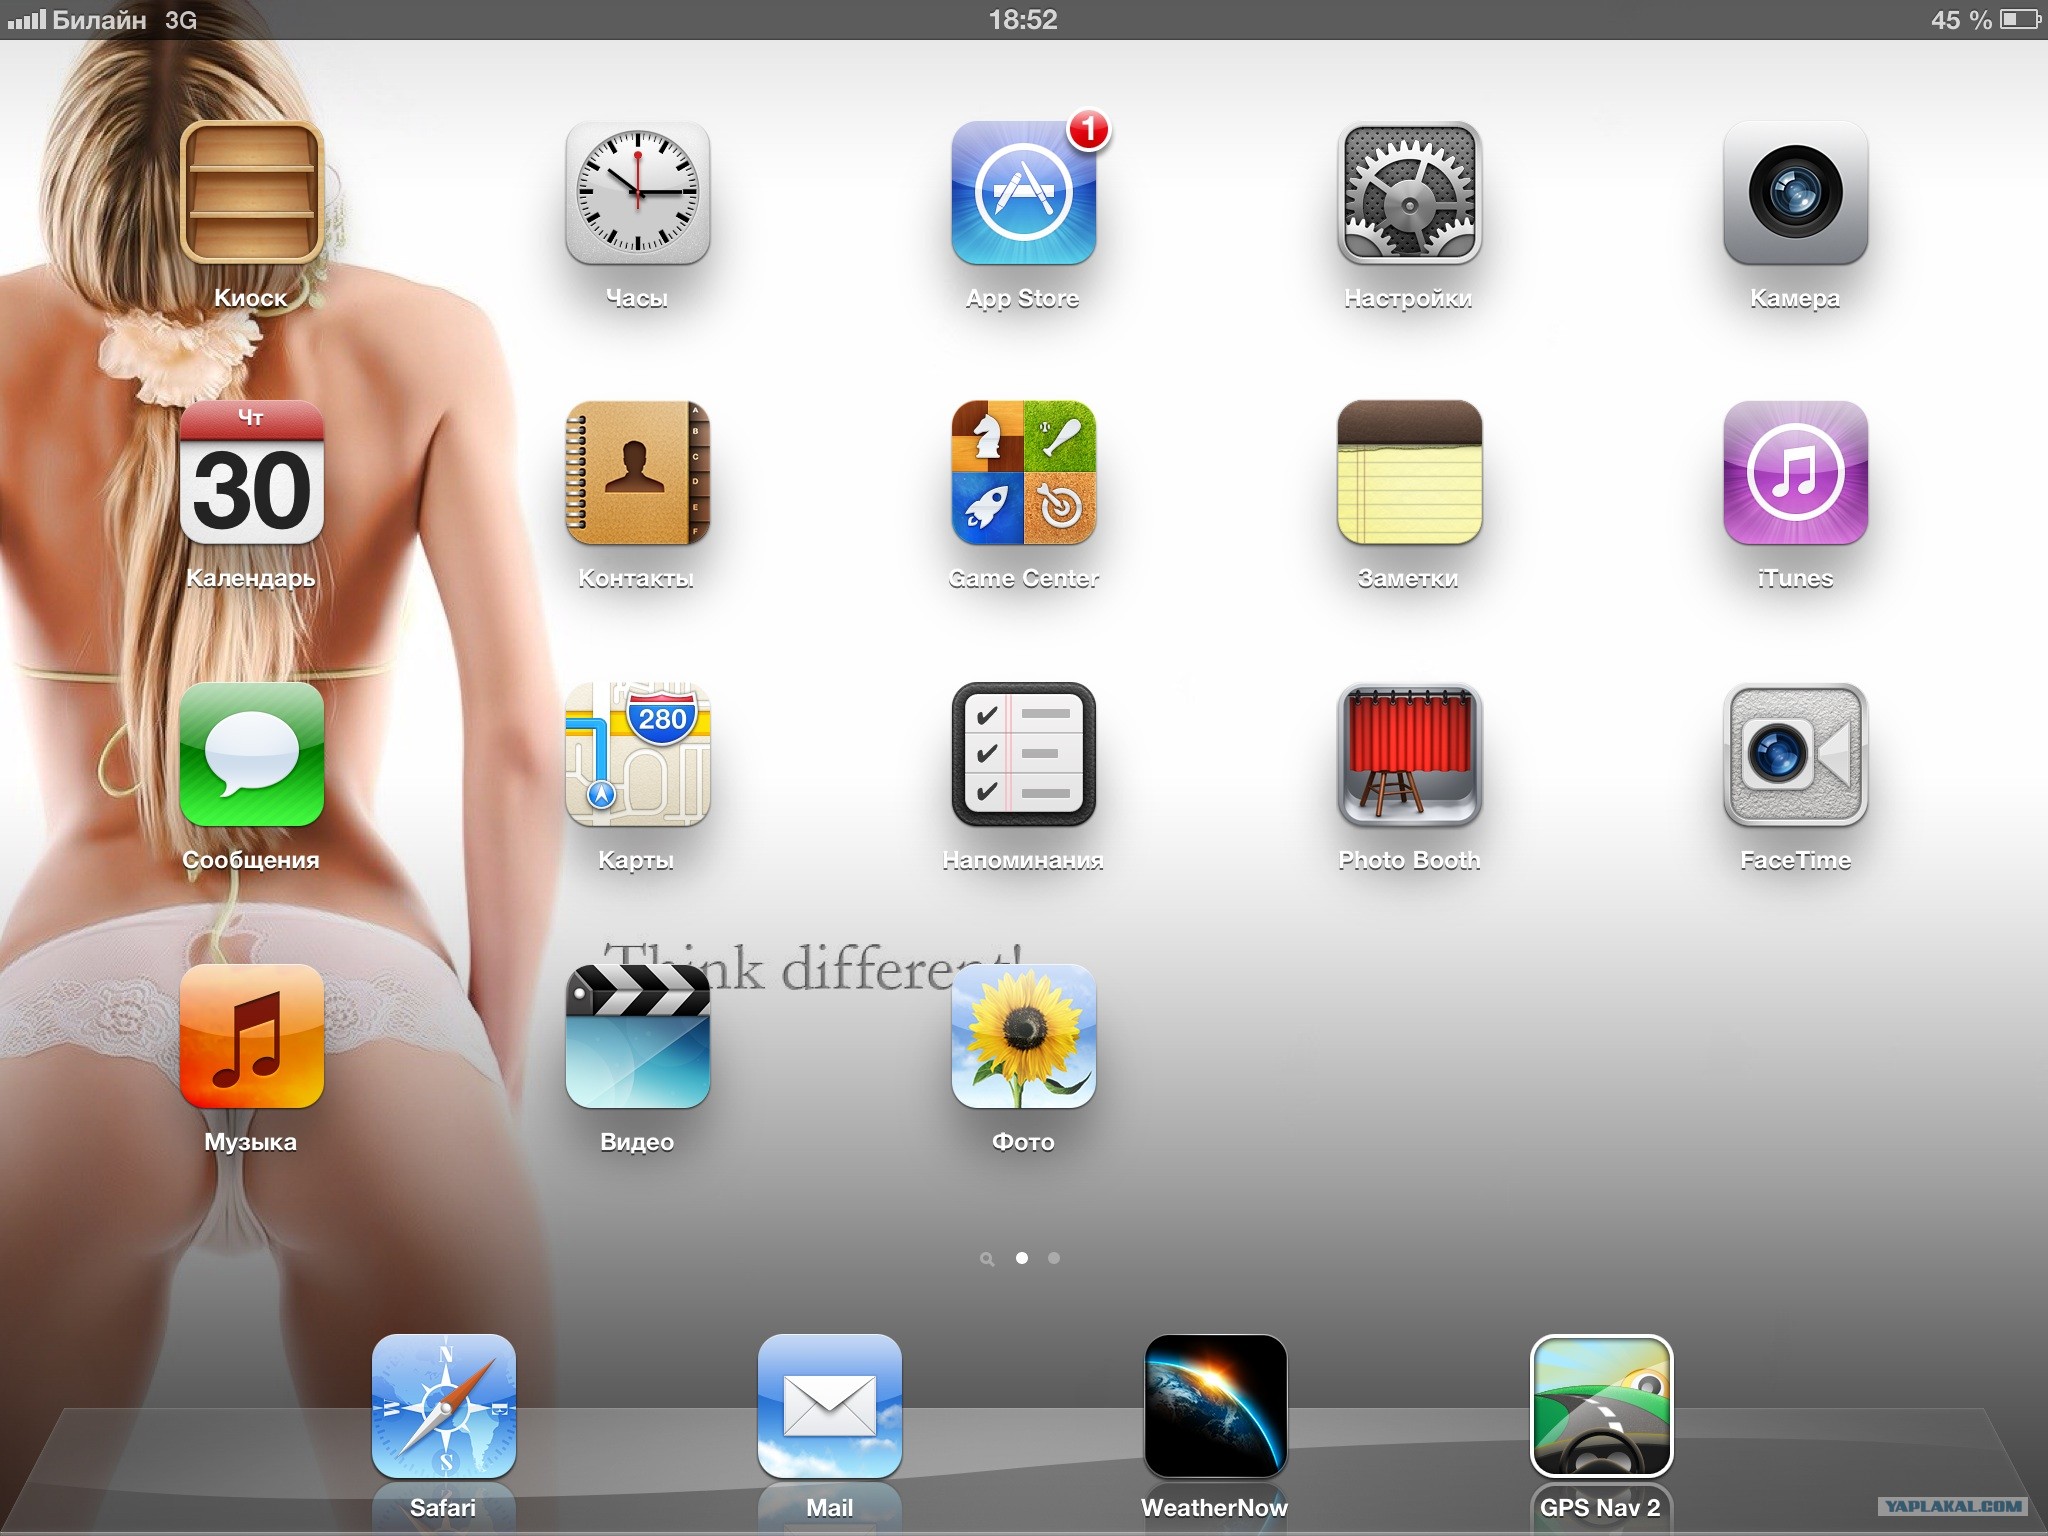
Task: Launch GPS Nav 2 app
Action: click(1601, 1406)
